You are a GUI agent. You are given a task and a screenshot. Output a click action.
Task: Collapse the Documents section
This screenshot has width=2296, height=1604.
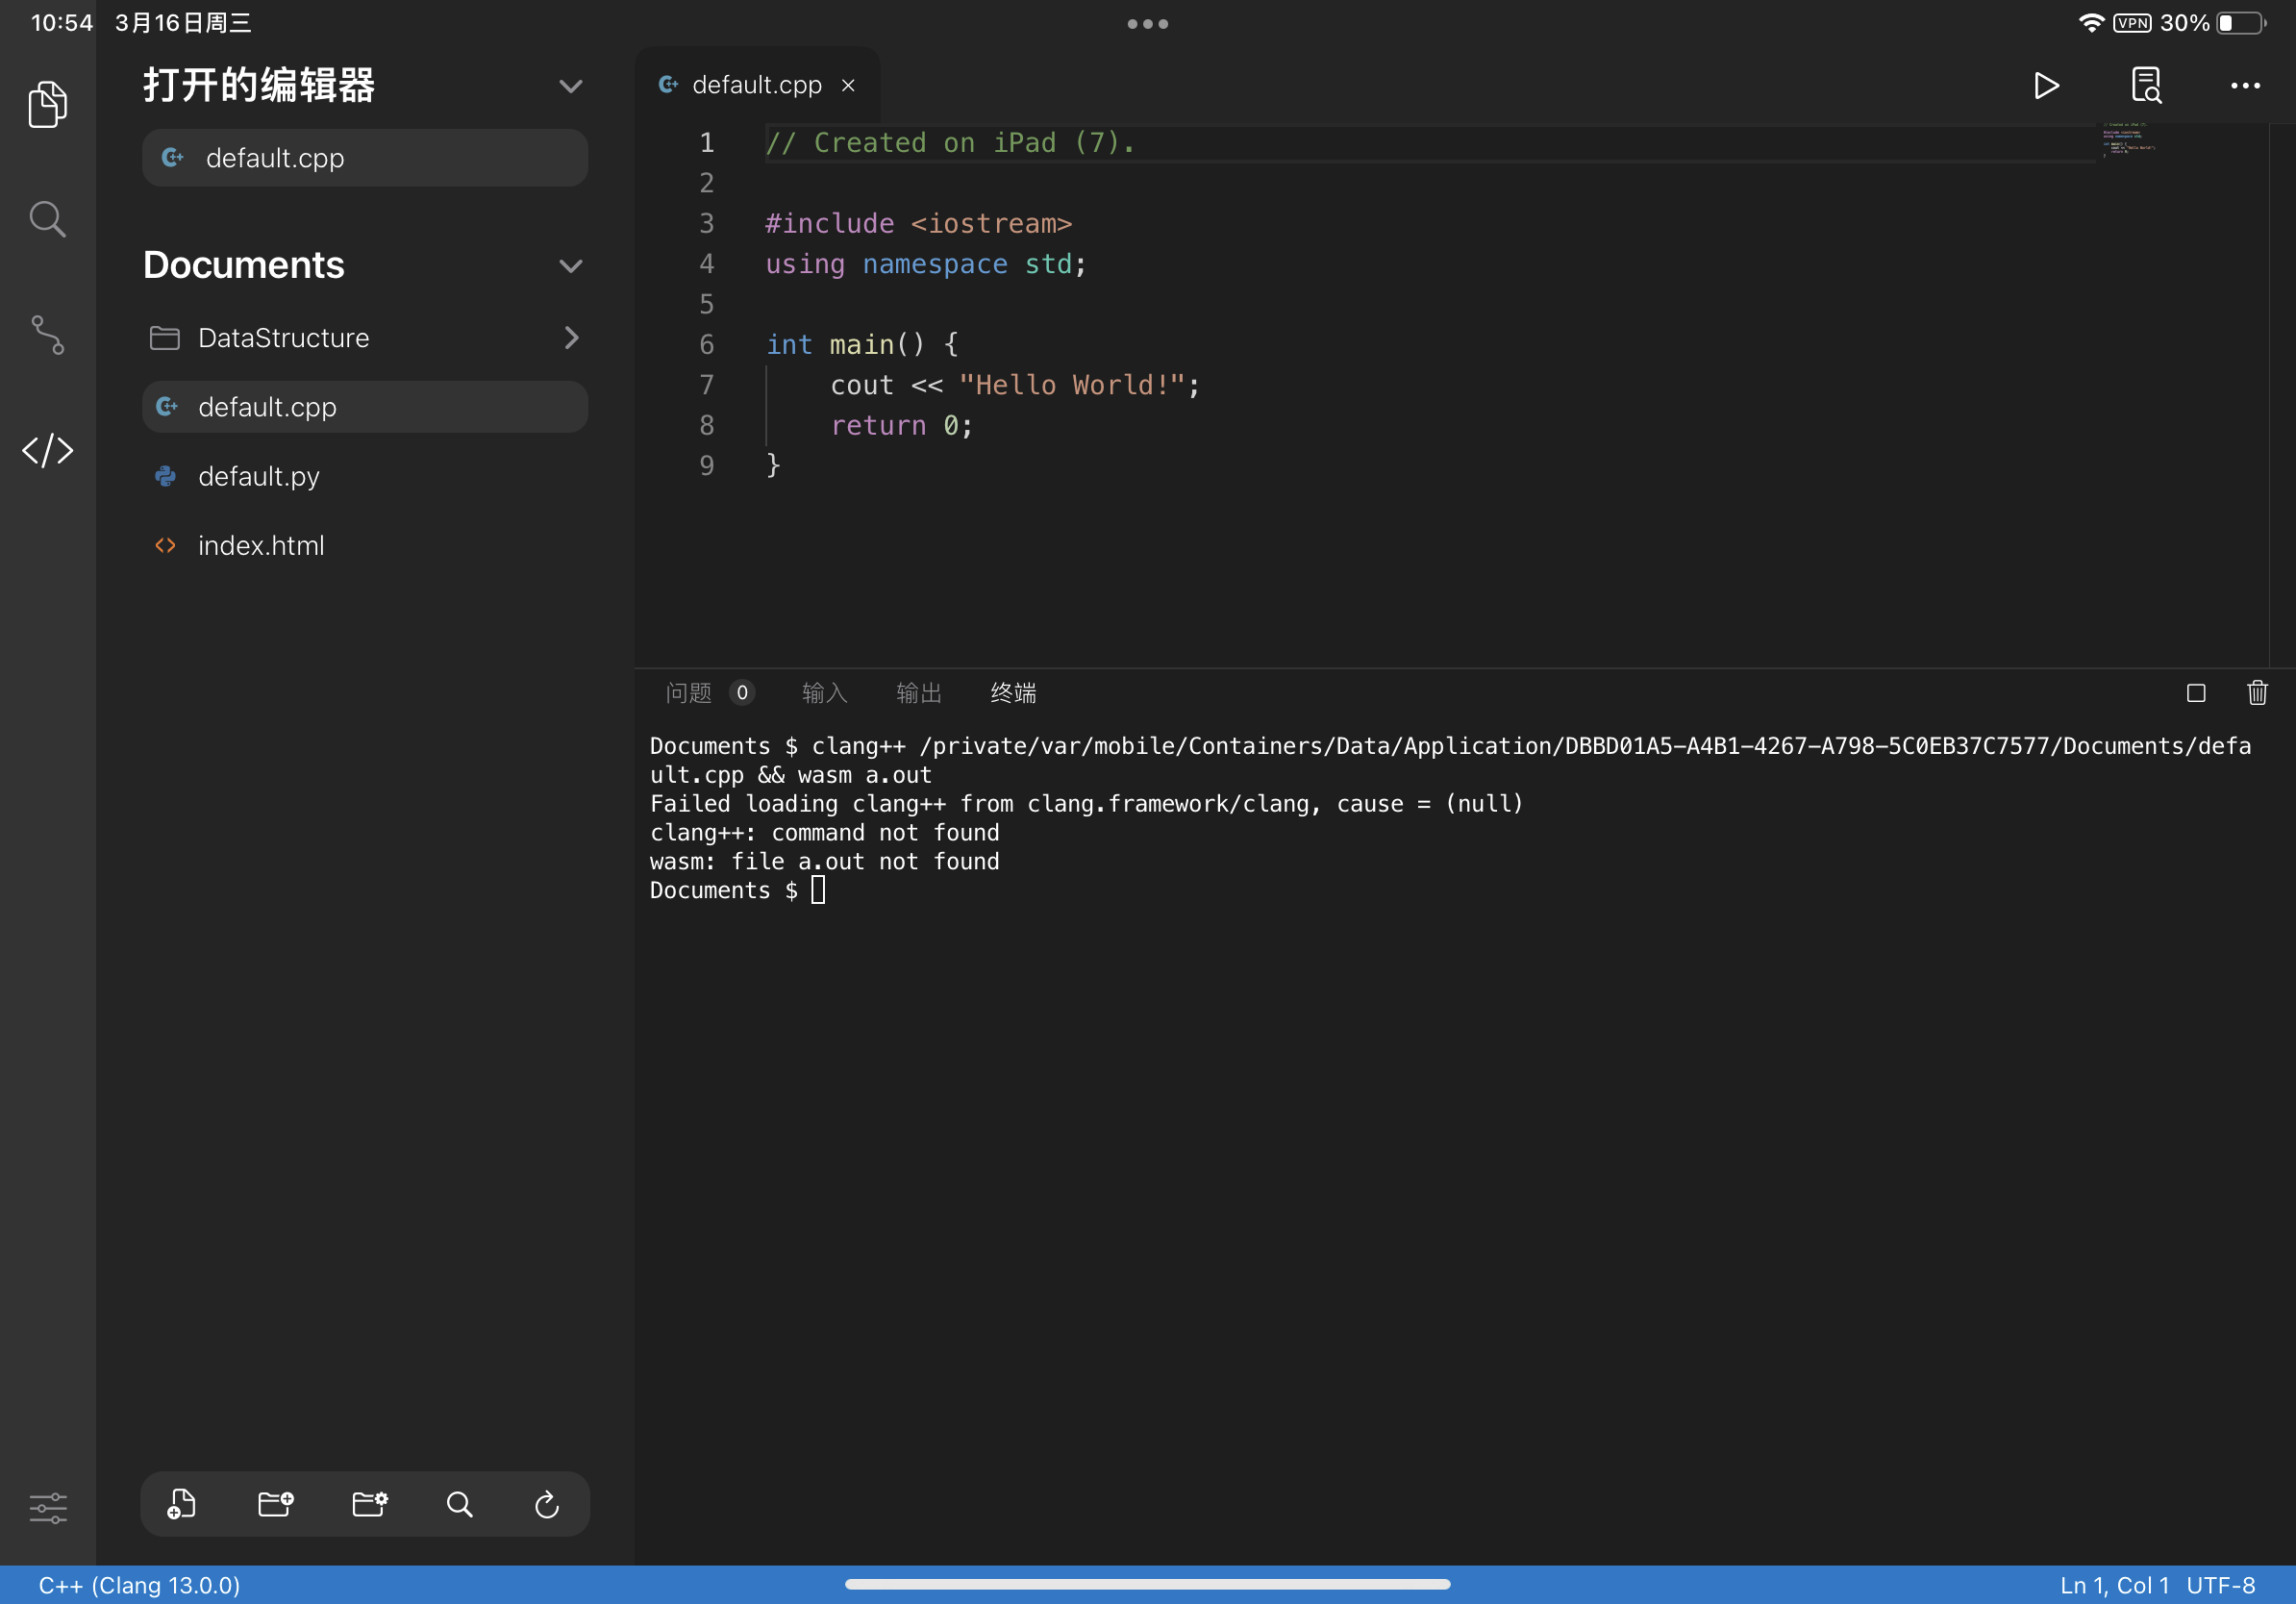(x=571, y=265)
